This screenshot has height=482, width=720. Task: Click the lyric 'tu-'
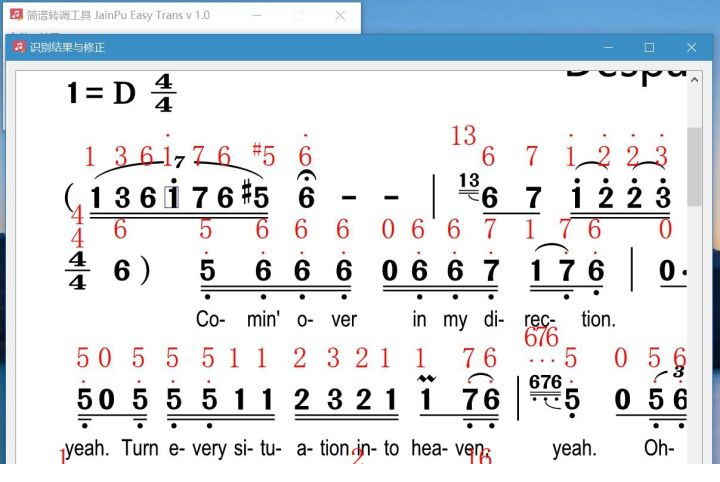[271, 448]
